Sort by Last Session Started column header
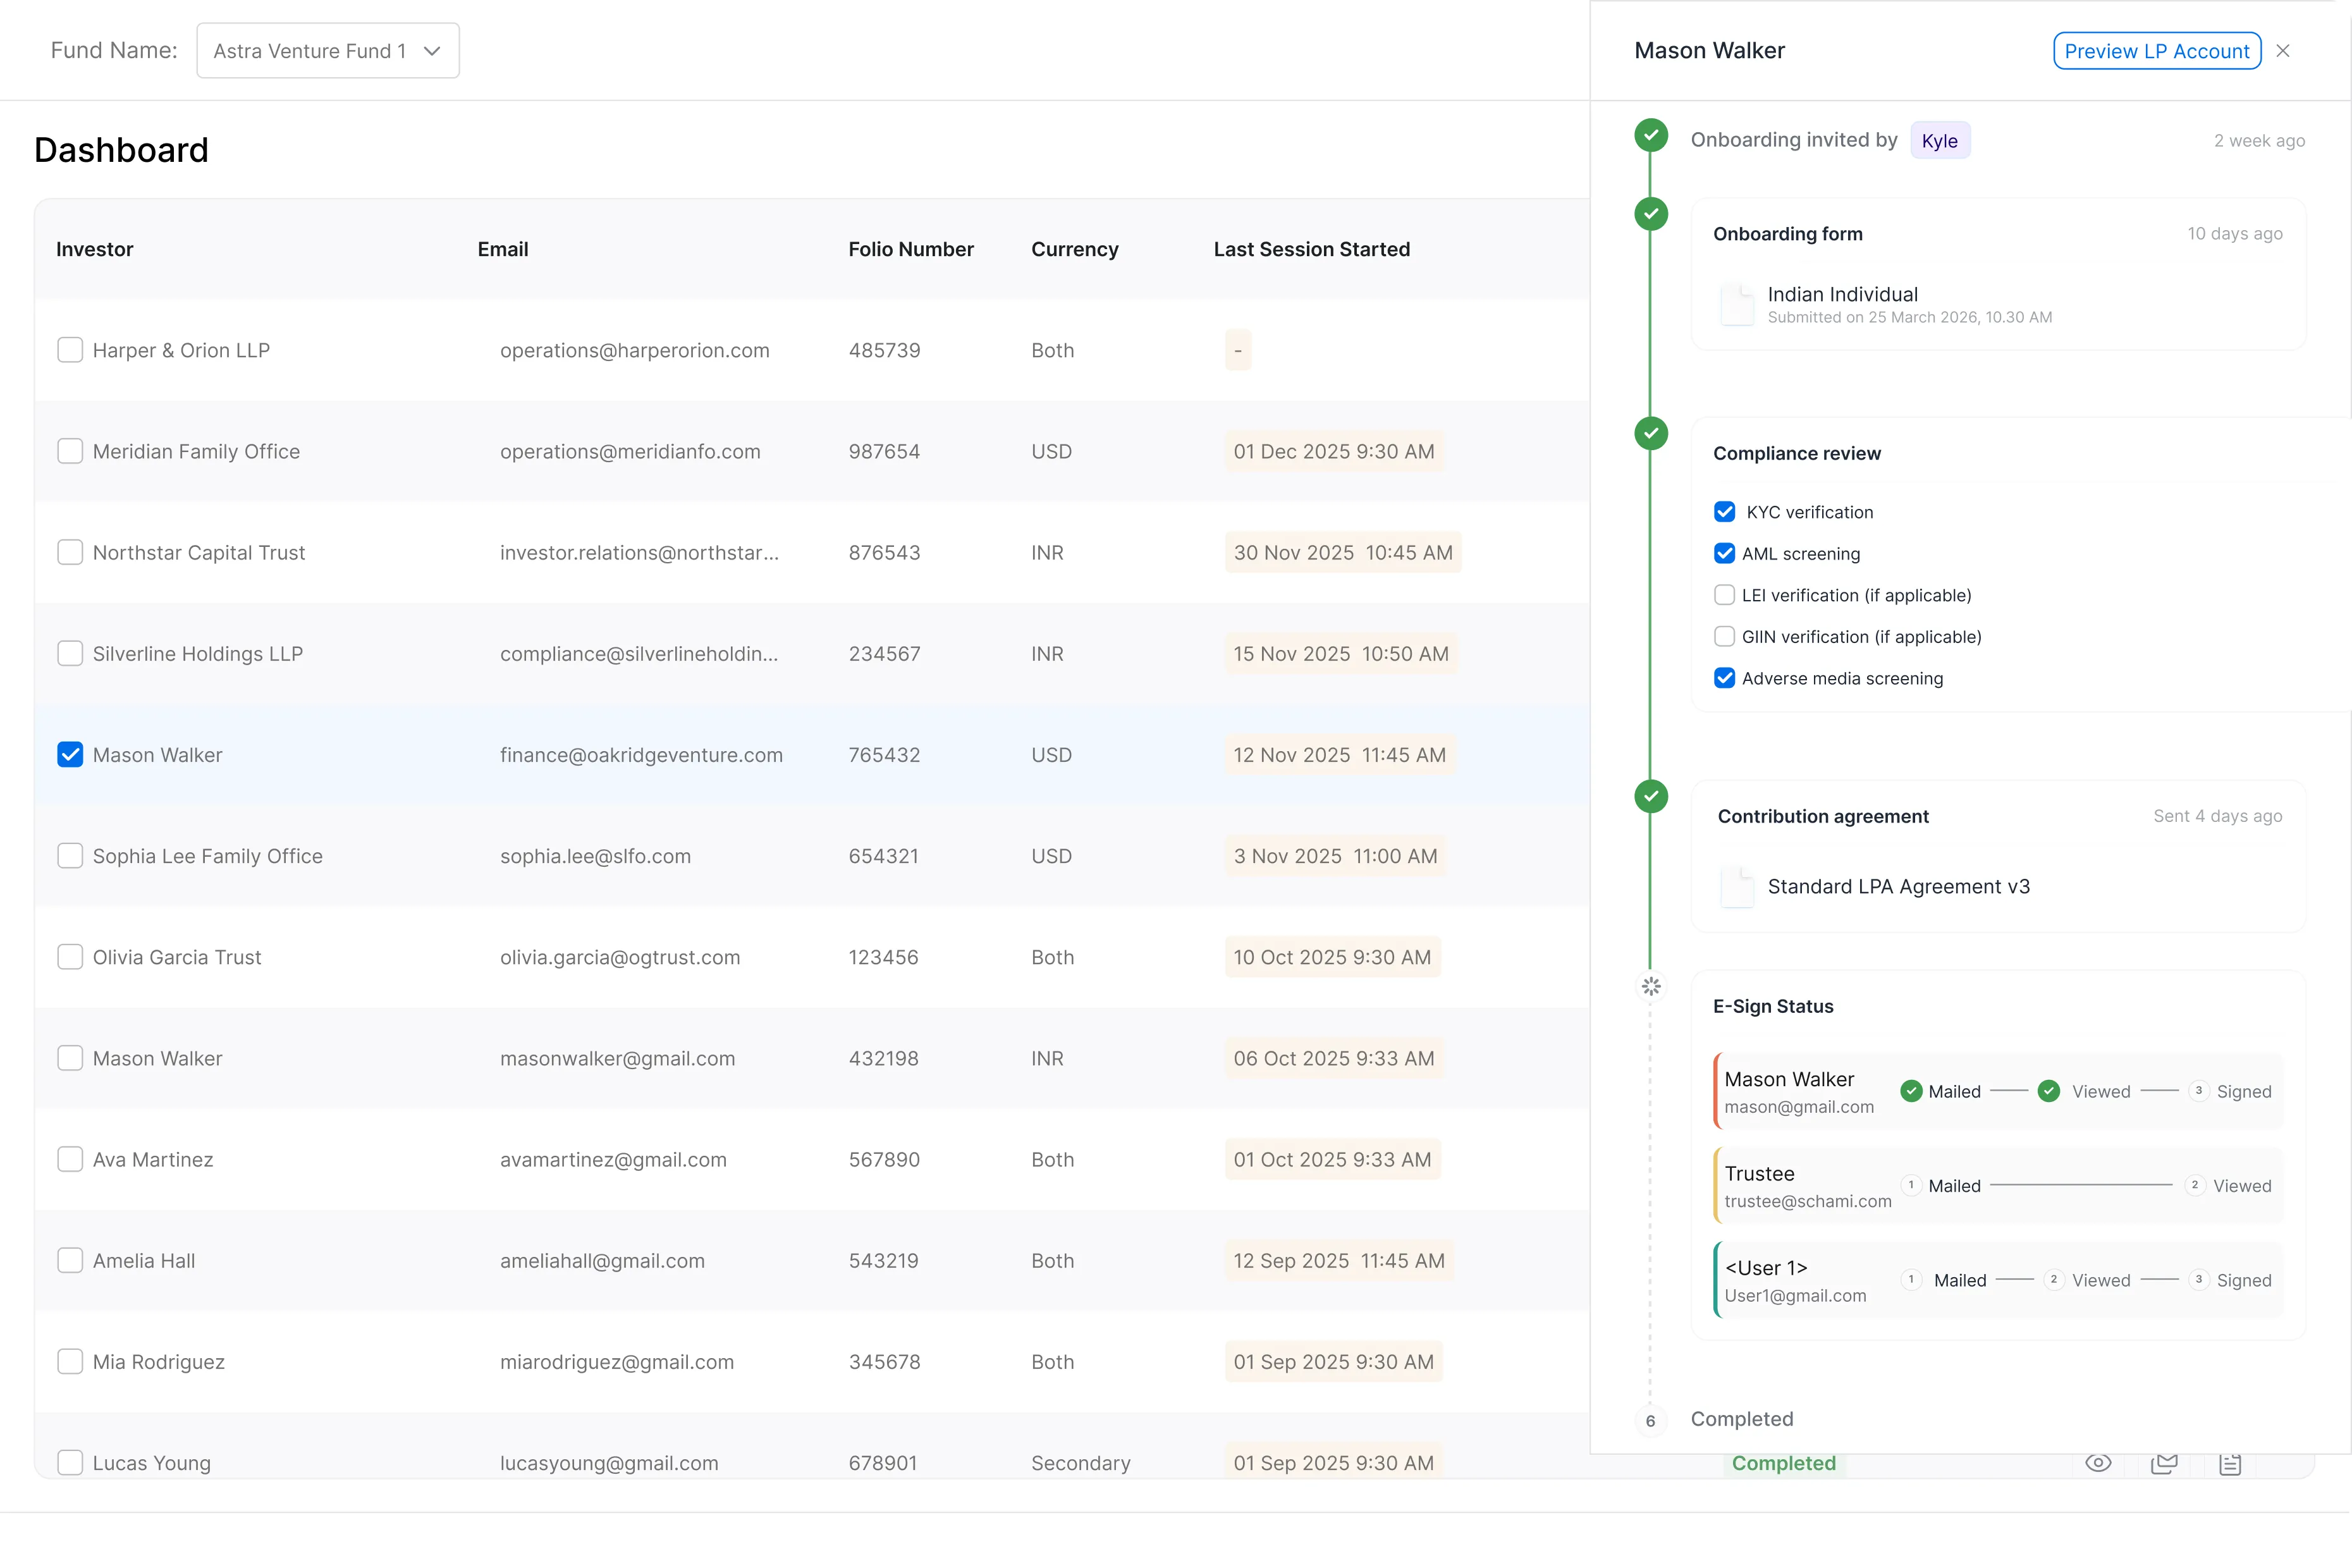The height and width of the screenshot is (1568, 2352). click(x=1312, y=249)
